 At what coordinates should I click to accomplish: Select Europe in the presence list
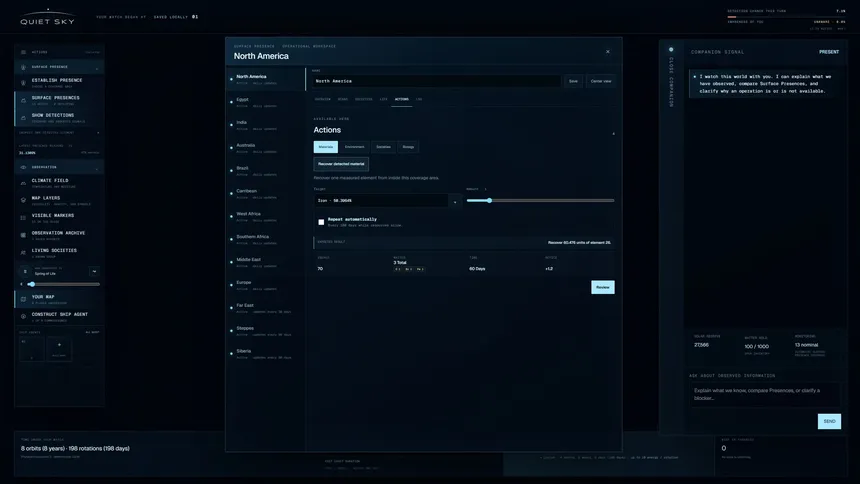point(265,285)
